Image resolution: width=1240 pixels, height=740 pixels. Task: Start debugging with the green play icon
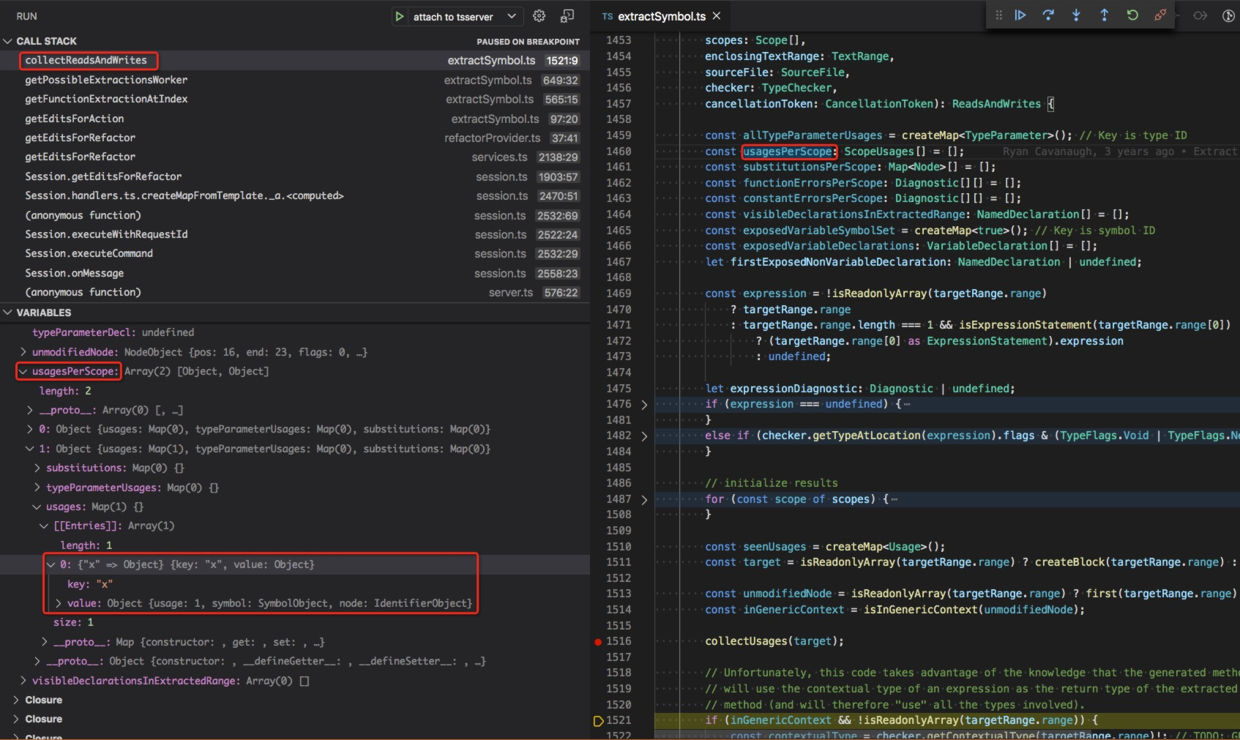tap(400, 15)
